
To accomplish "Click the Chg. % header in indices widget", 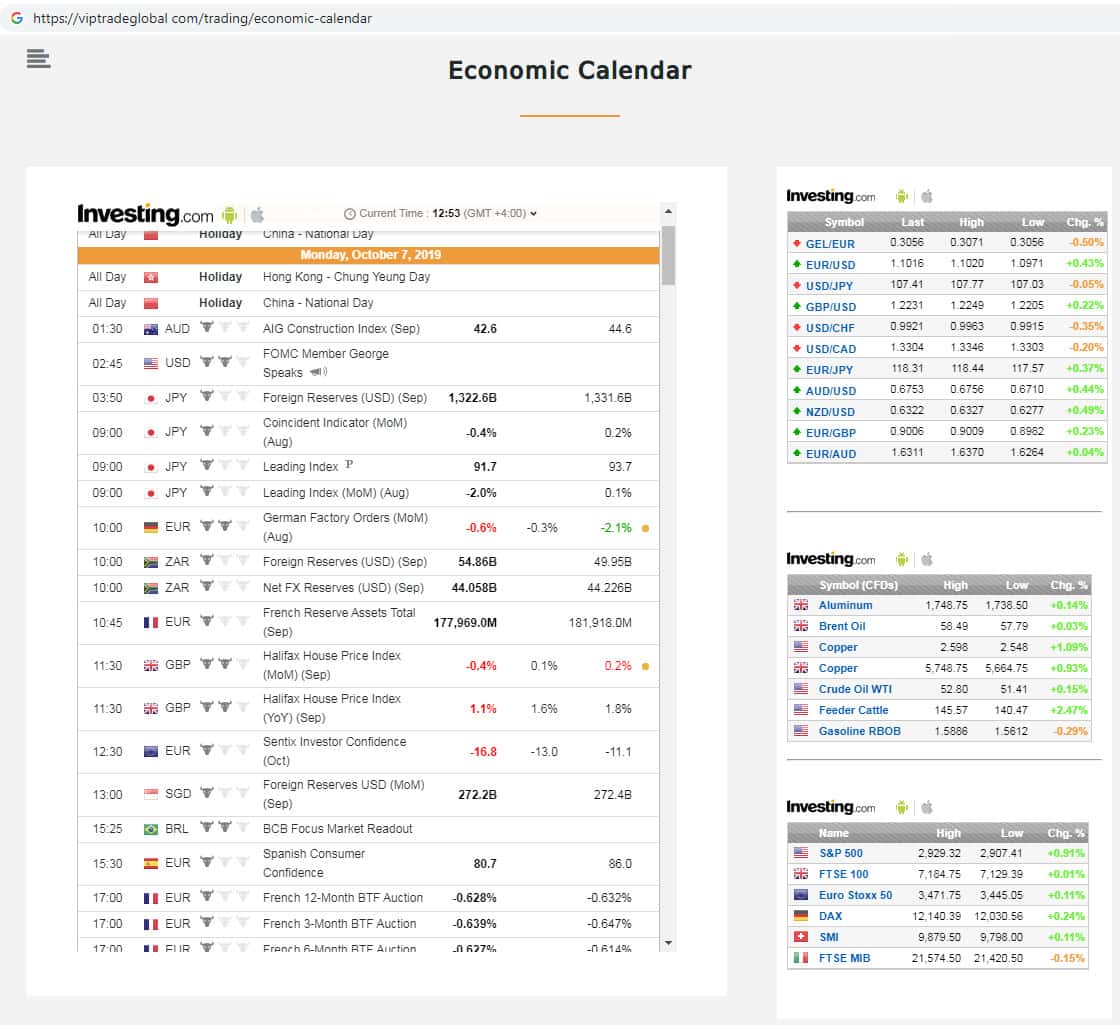I will [1066, 833].
